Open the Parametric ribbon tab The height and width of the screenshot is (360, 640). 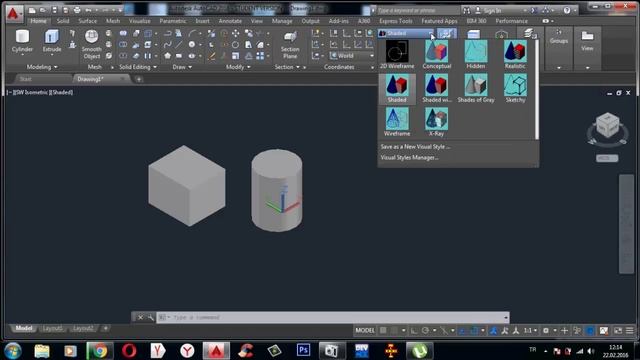(x=173, y=21)
